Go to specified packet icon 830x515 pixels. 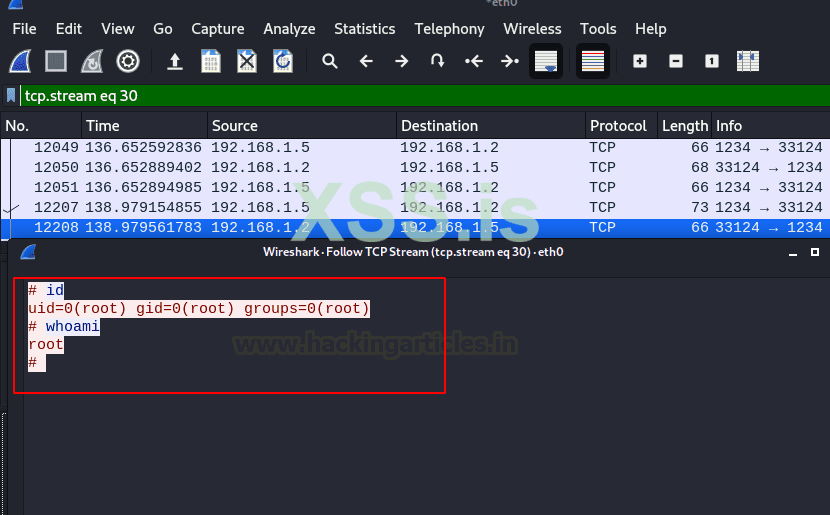(x=437, y=61)
